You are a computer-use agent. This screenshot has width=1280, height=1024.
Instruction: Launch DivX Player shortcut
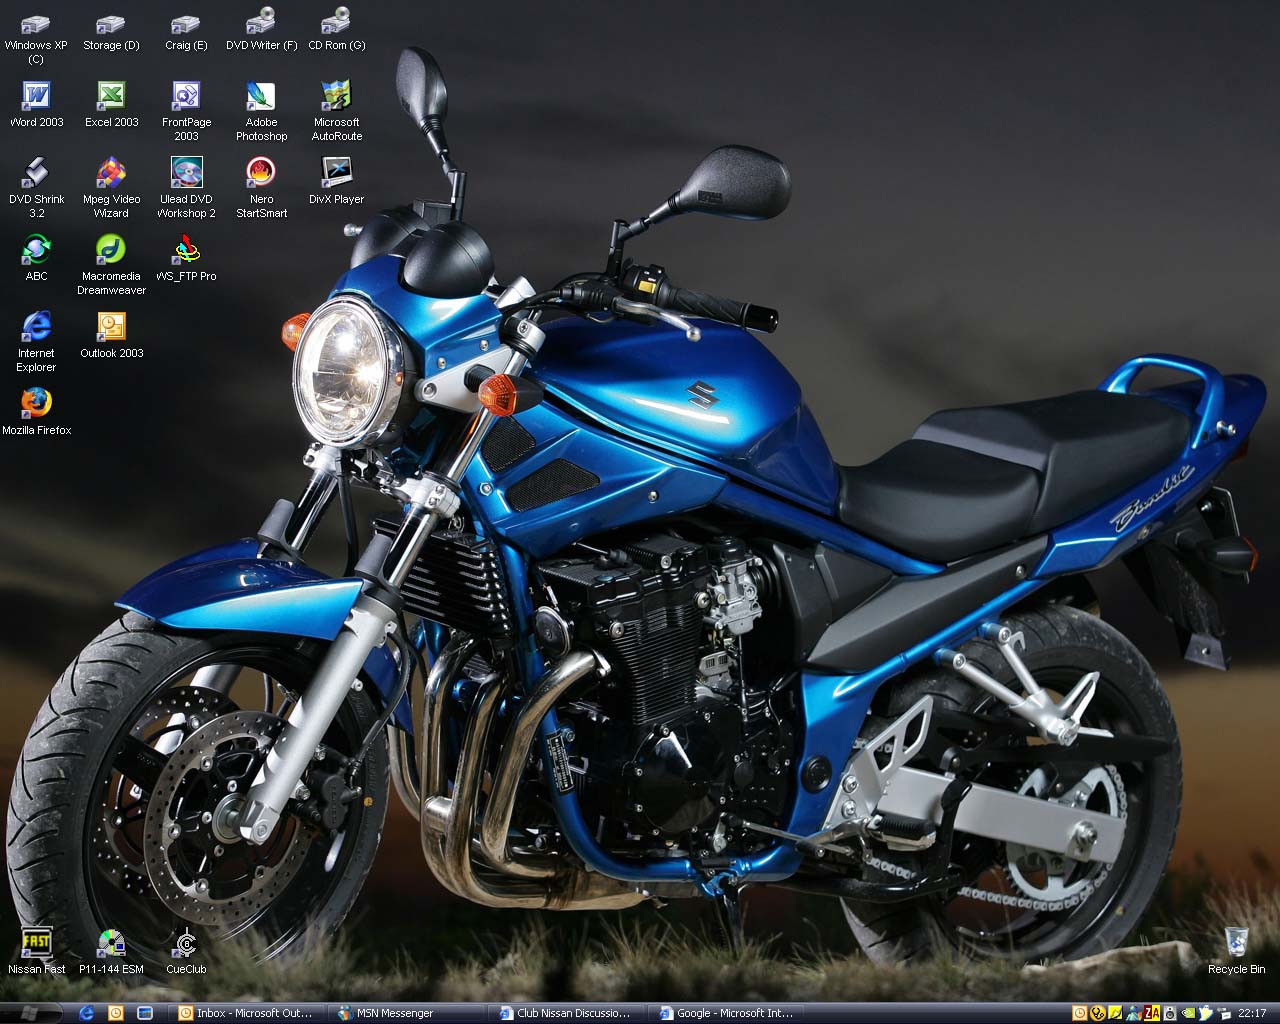point(336,181)
